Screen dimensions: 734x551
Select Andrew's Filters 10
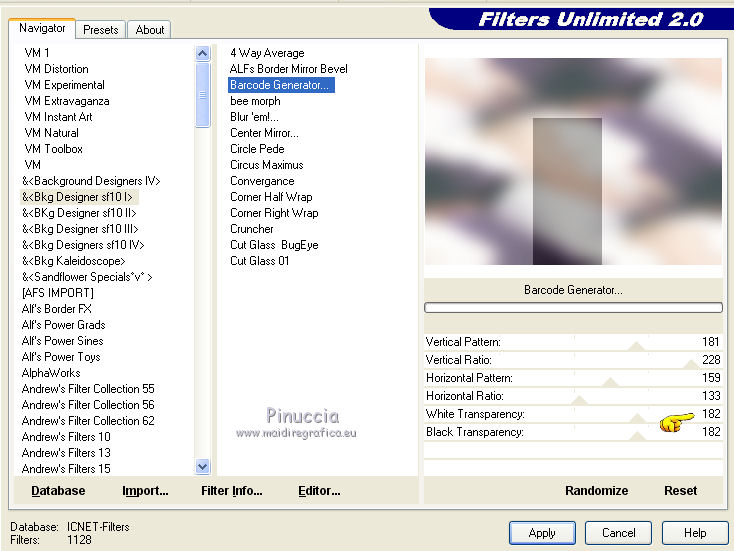66,437
